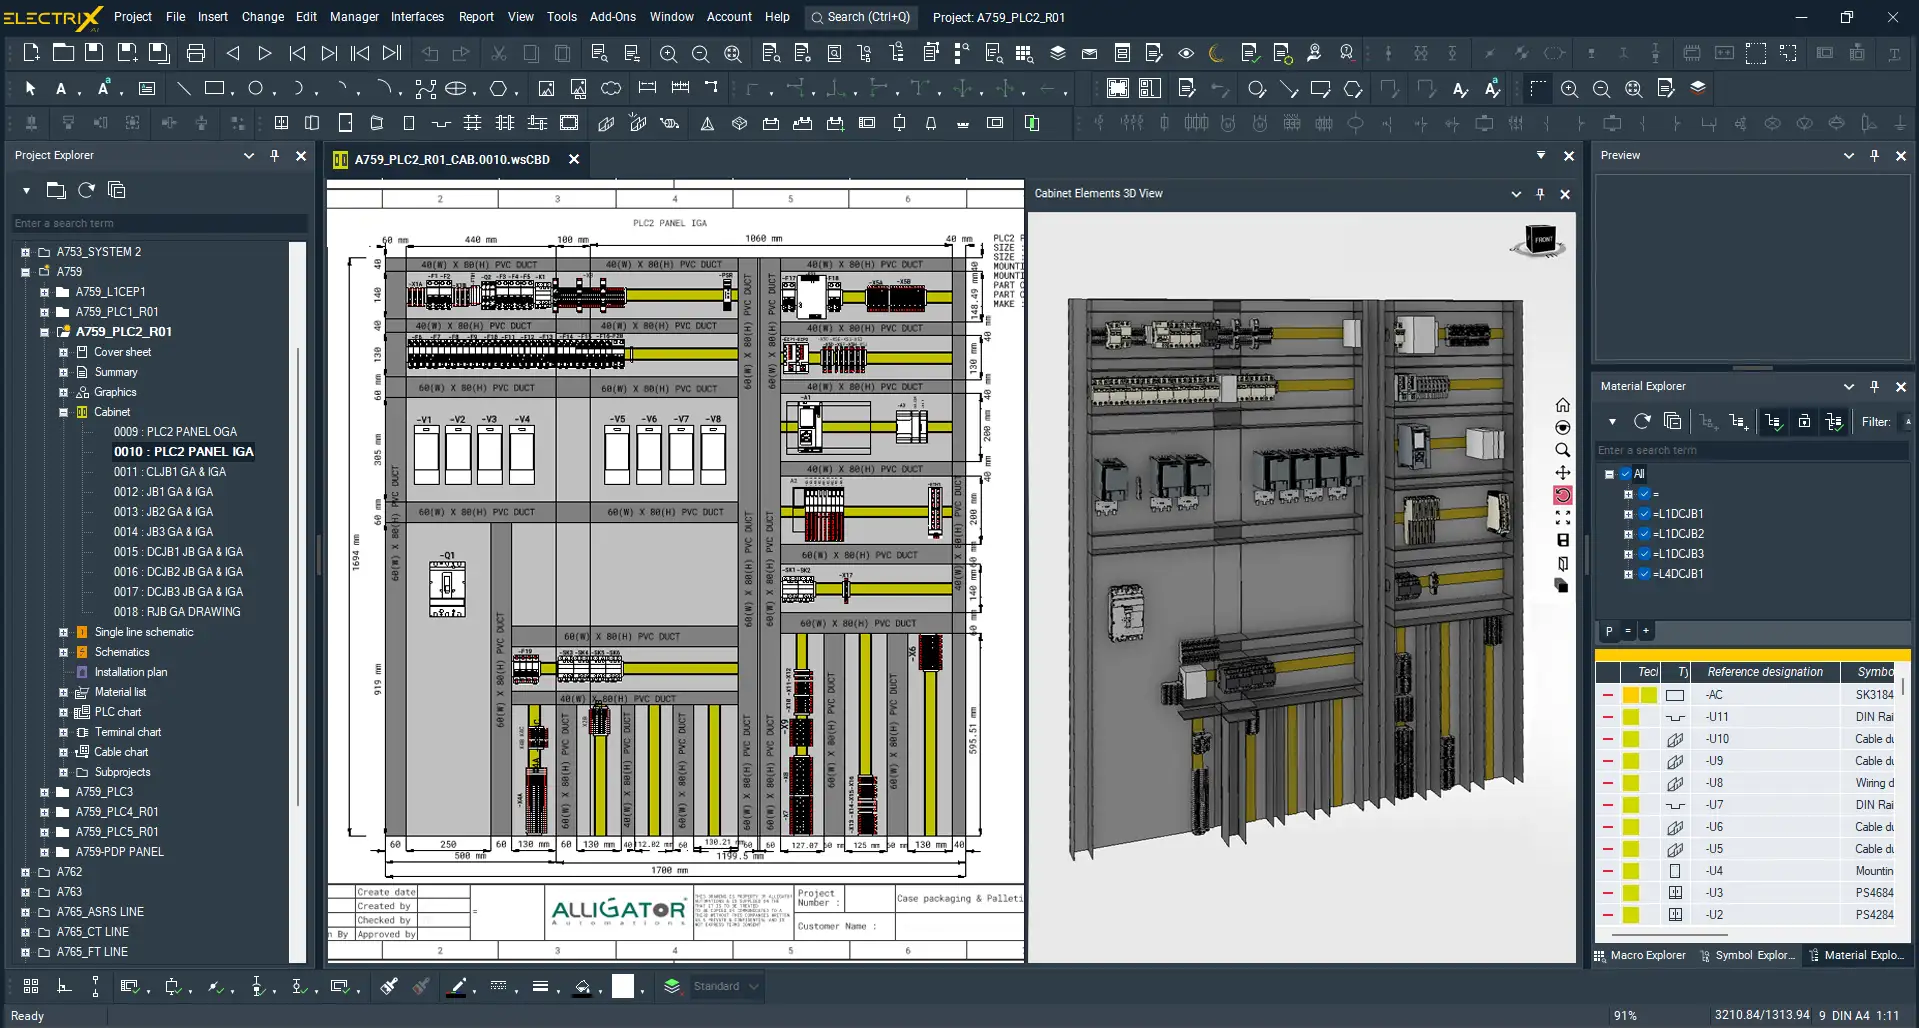Select the Rectangle drawing tool

tap(214, 89)
